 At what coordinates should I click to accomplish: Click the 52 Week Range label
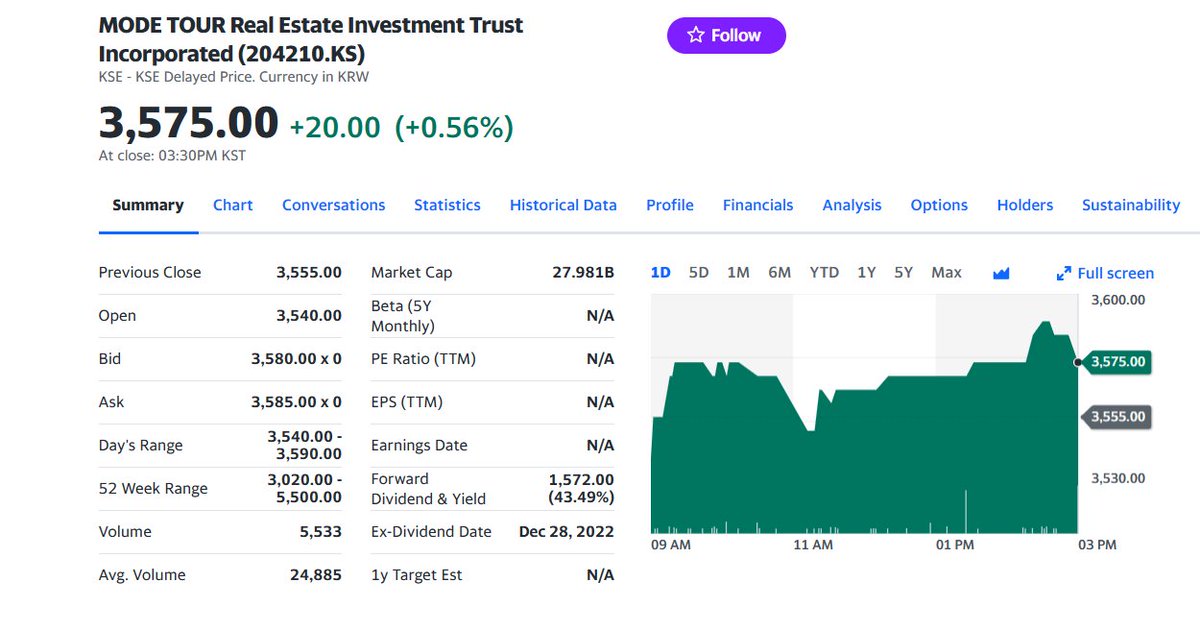click(153, 488)
